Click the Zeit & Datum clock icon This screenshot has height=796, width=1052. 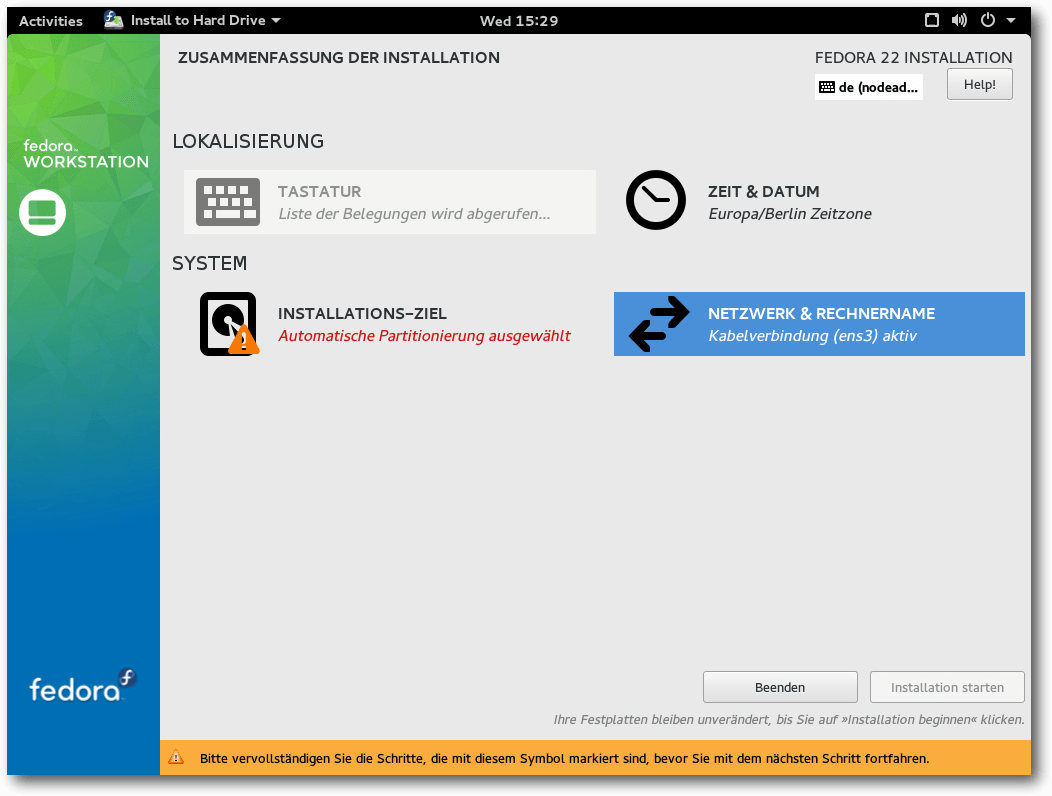[x=655, y=200]
